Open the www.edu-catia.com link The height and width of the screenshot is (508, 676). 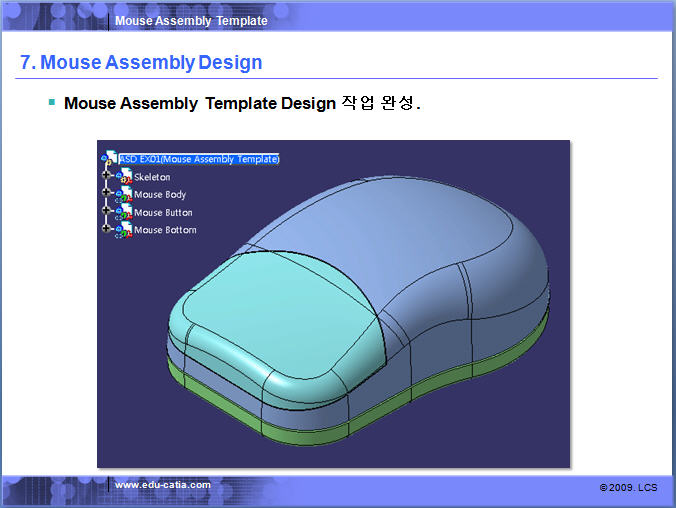pyautogui.click(x=163, y=485)
